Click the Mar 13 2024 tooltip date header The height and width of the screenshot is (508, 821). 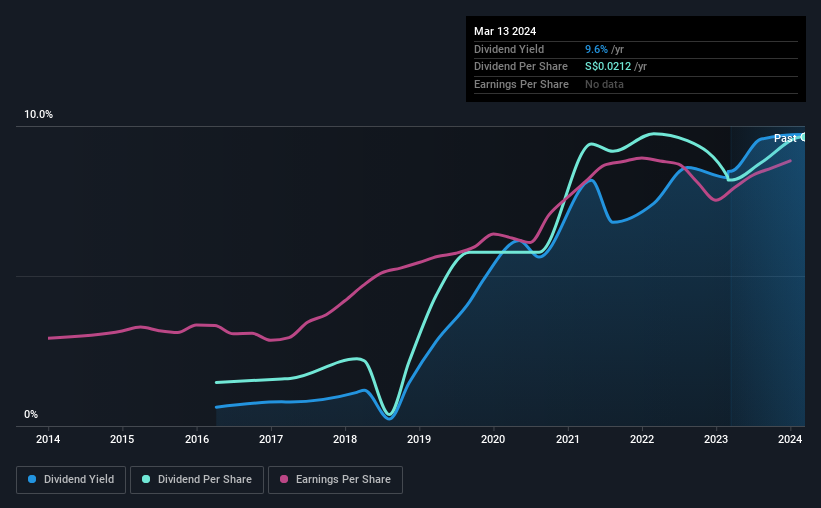[x=505, y=31]
